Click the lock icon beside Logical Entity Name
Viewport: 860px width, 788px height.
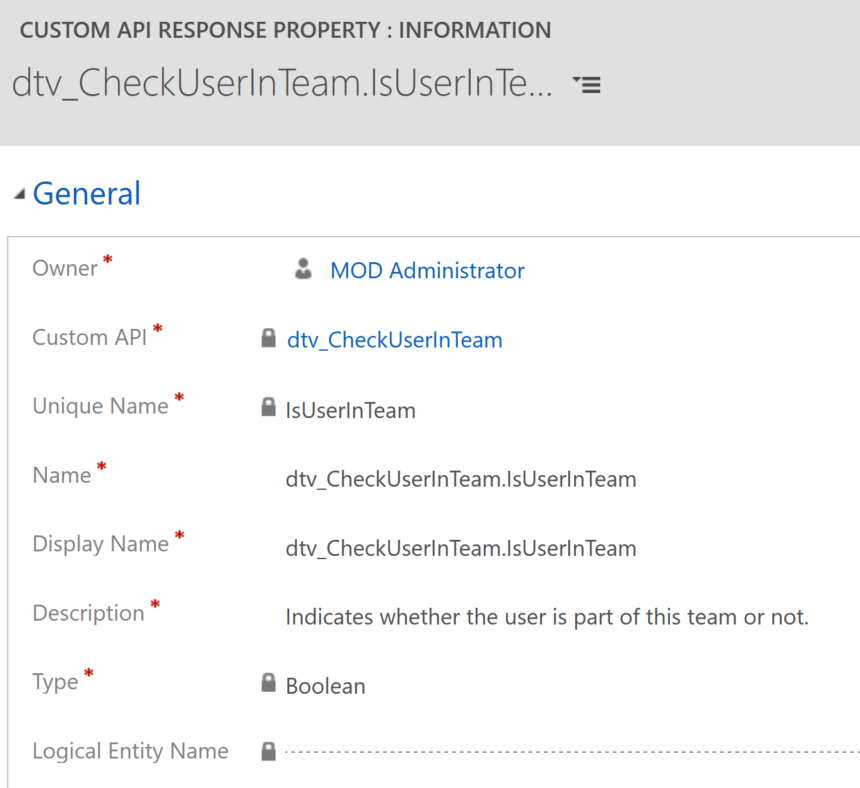point(268,751)
